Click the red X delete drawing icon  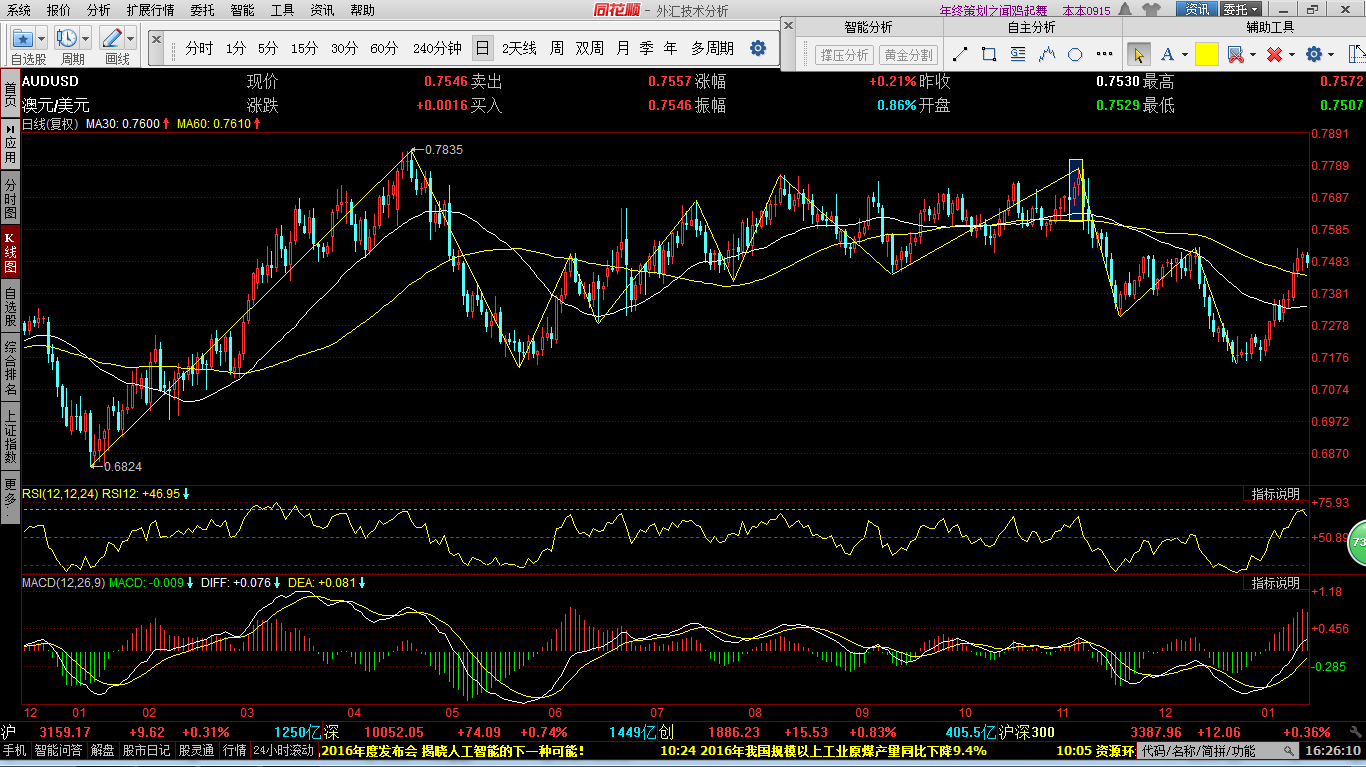(1274, 55)
